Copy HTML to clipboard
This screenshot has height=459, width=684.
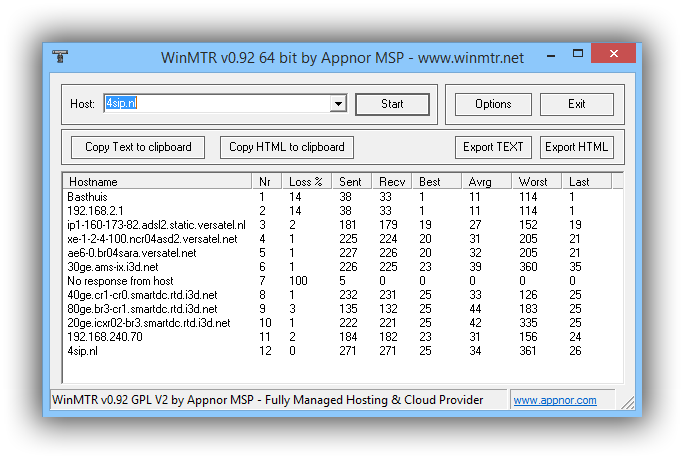pos(287,147)
